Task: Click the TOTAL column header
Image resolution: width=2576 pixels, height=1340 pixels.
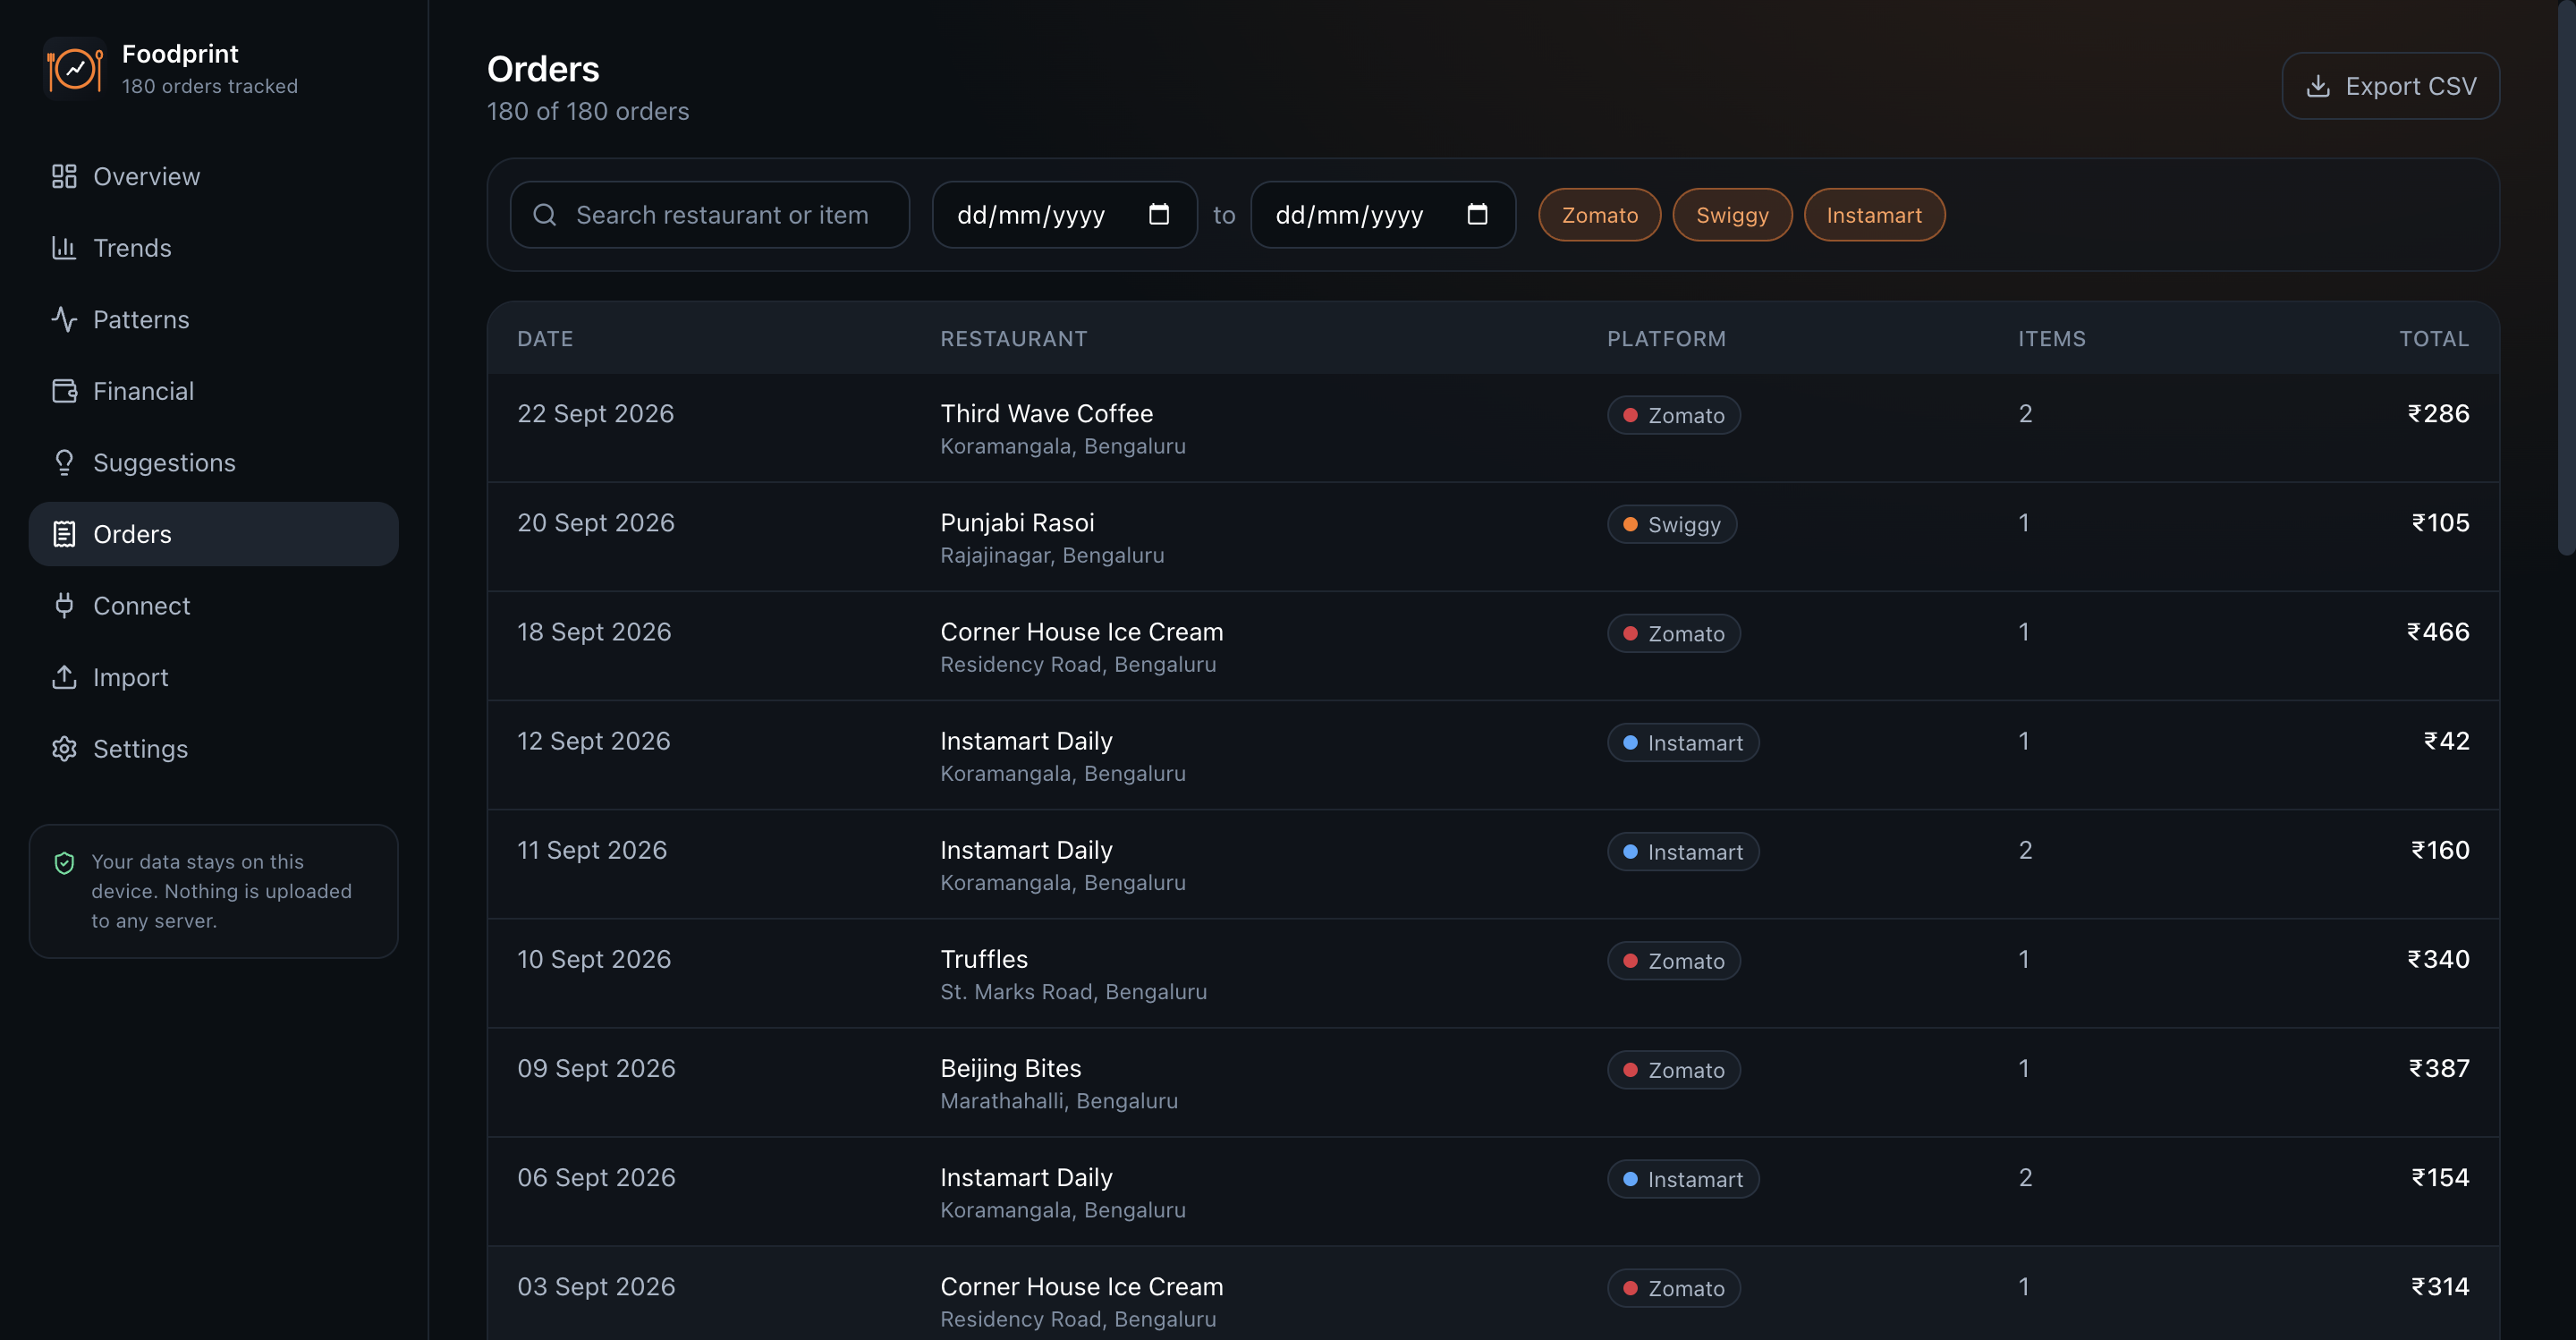Action: click(2434, 339)
